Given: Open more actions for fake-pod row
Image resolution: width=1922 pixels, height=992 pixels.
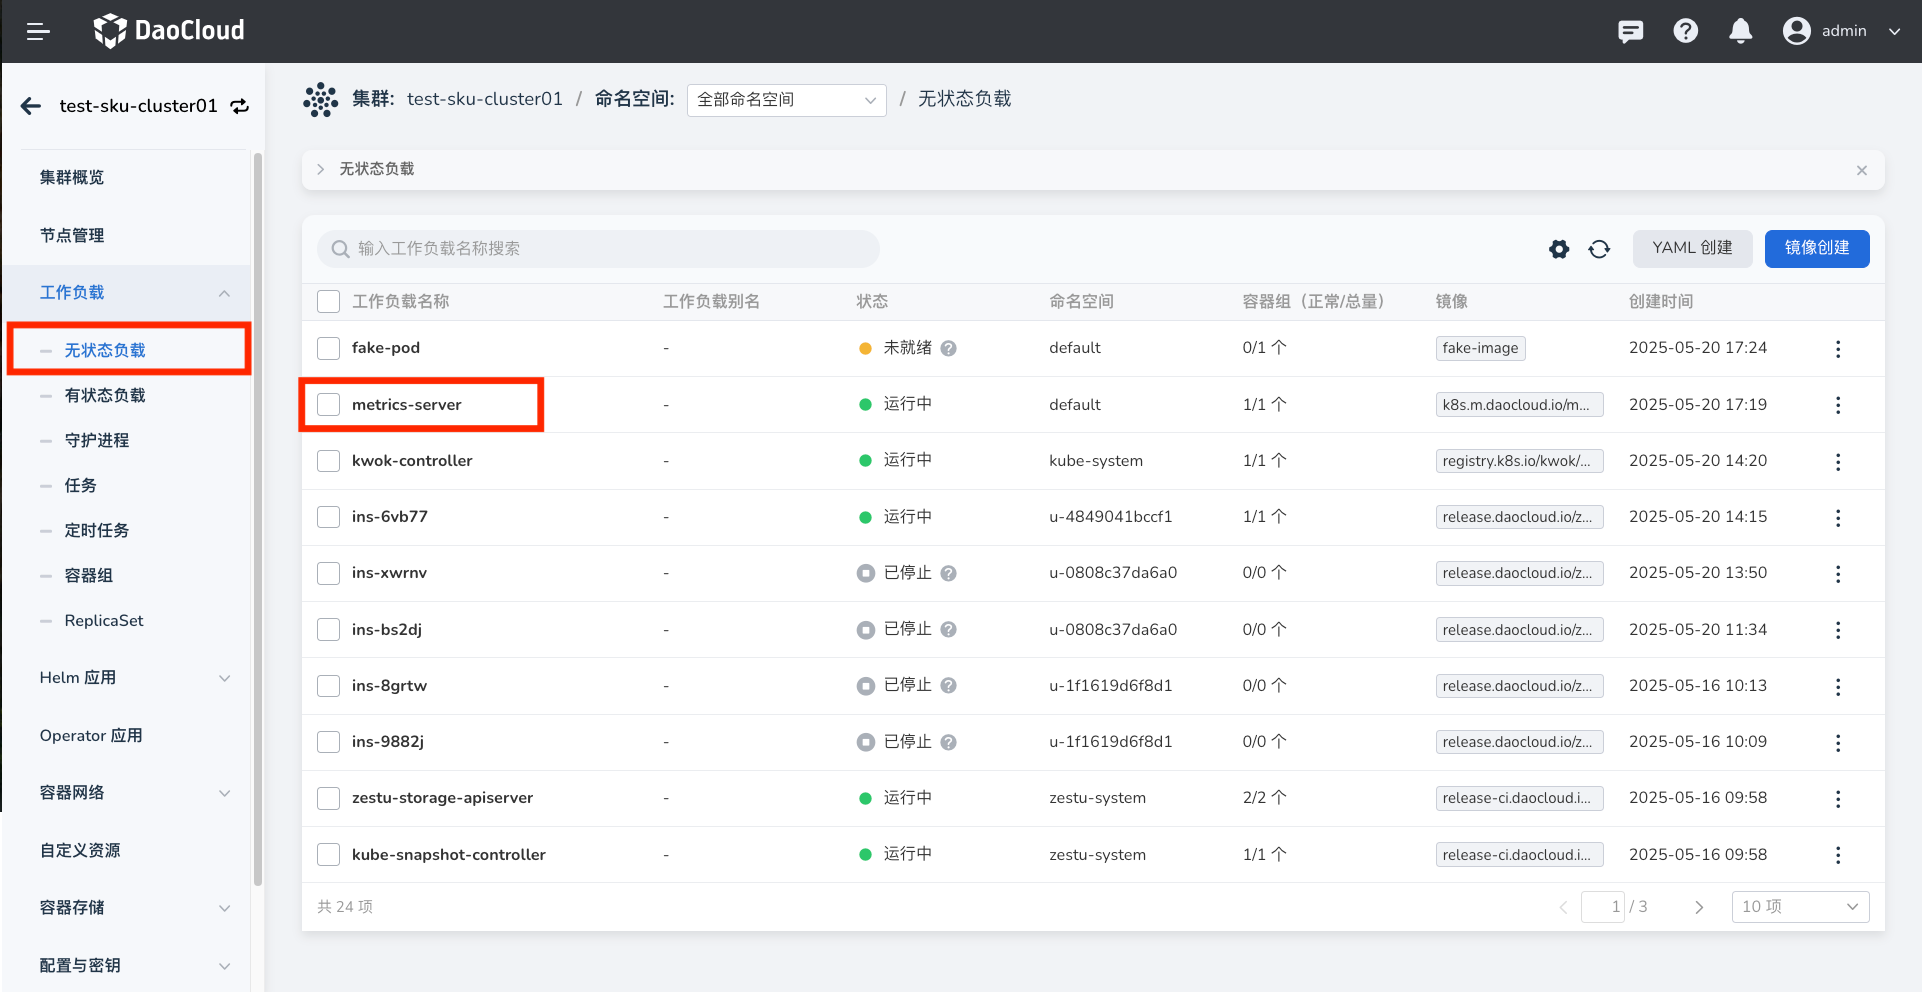Looking at the screenshot, I should point(1837,349).
